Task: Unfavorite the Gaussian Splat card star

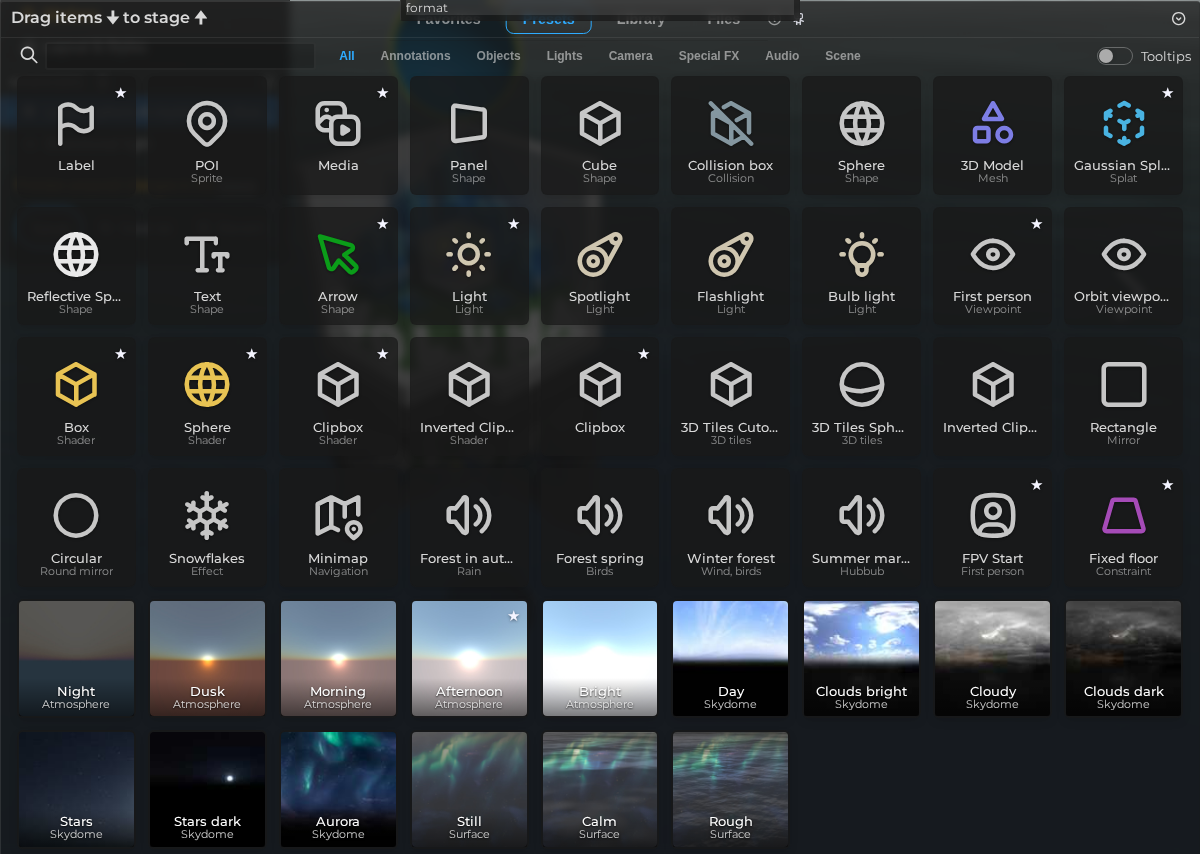Action: 1168,93
